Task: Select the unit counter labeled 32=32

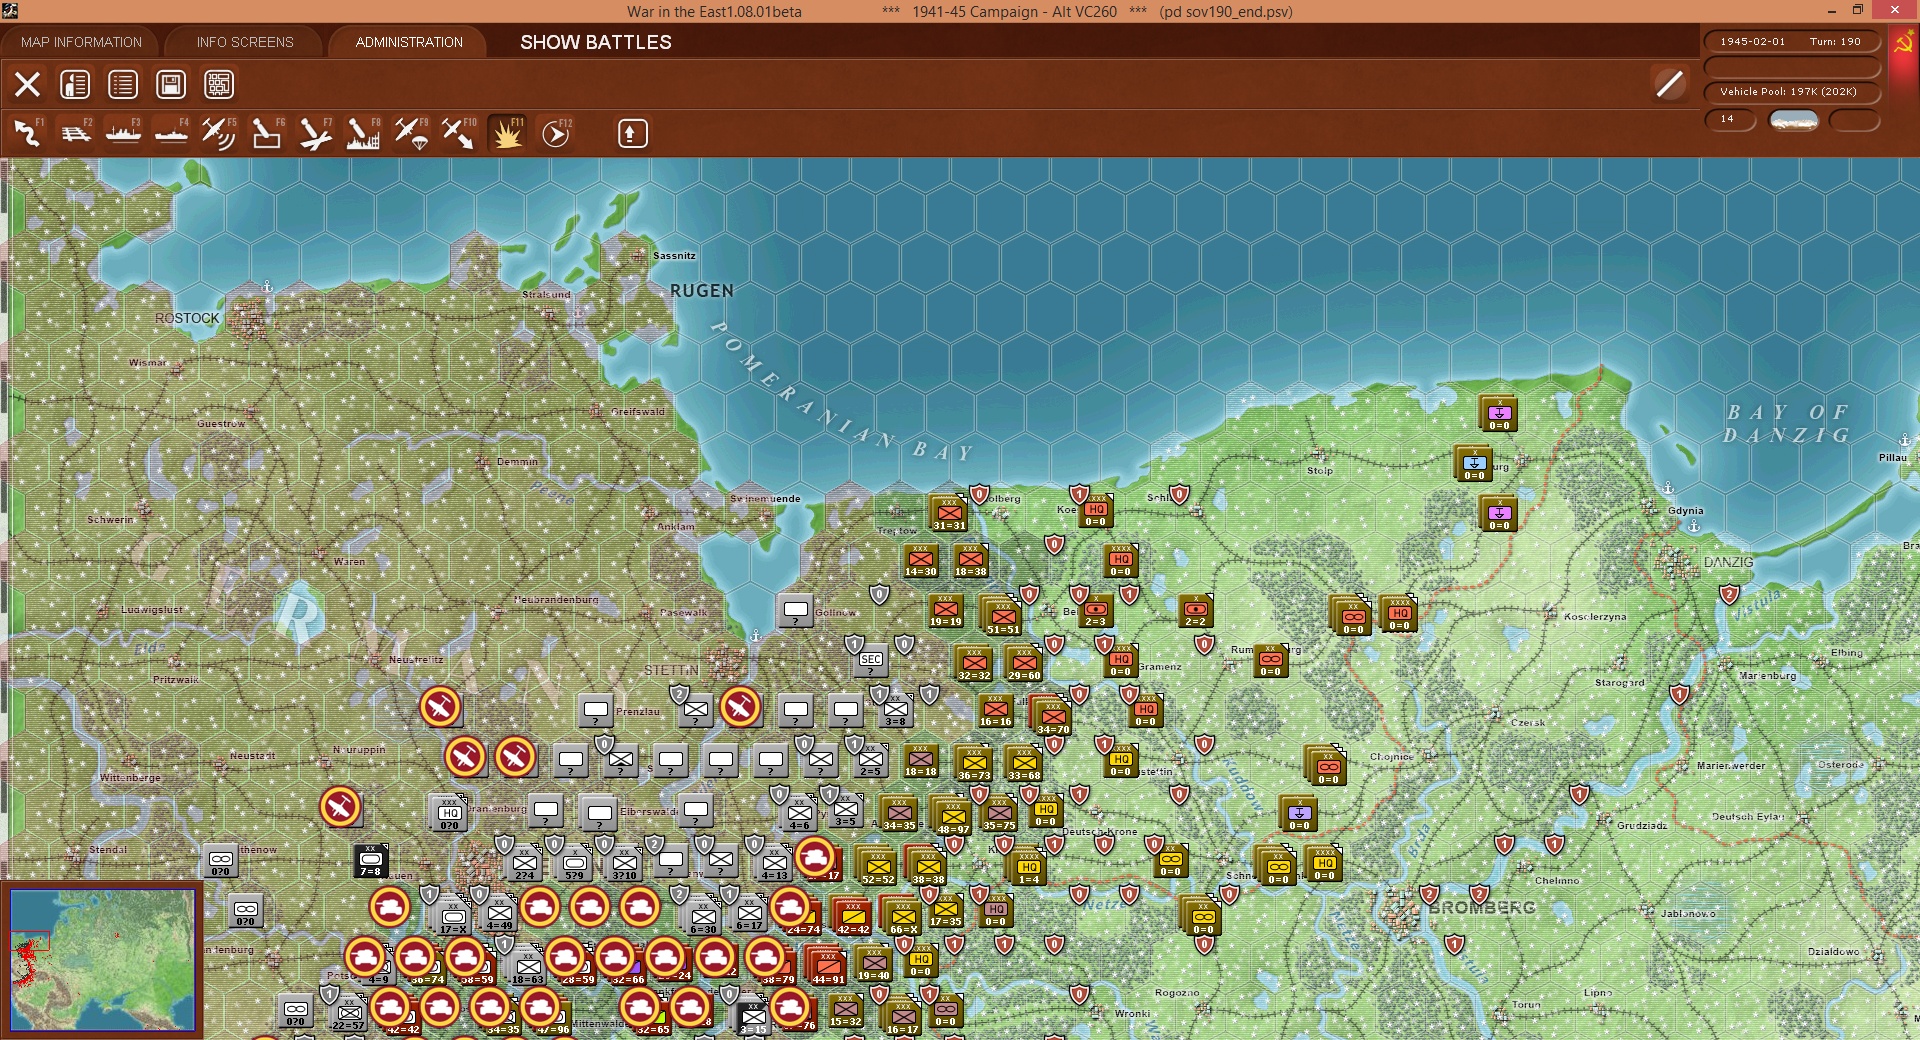Action: (x=974, y=664)
